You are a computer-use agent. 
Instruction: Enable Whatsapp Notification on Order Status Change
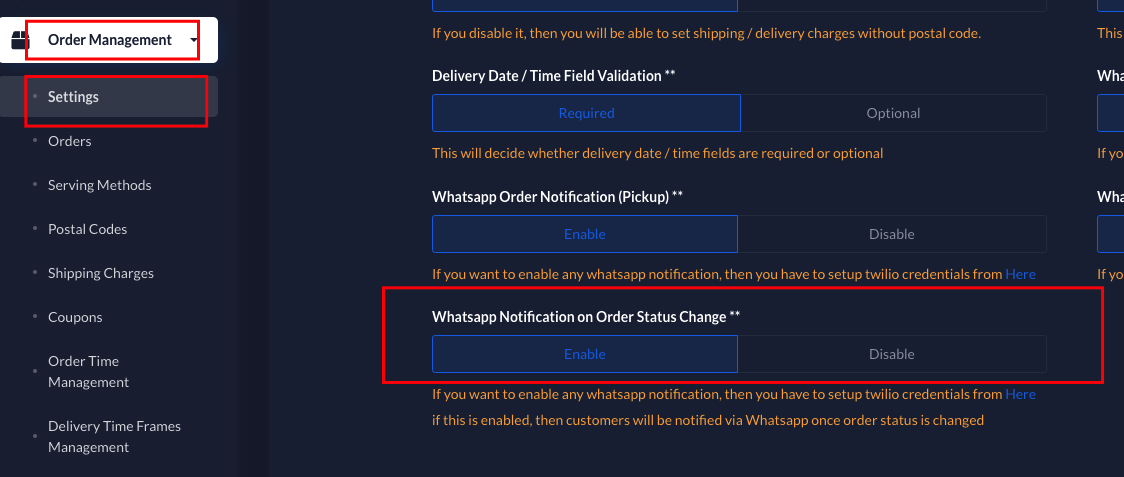click(585, 354)
